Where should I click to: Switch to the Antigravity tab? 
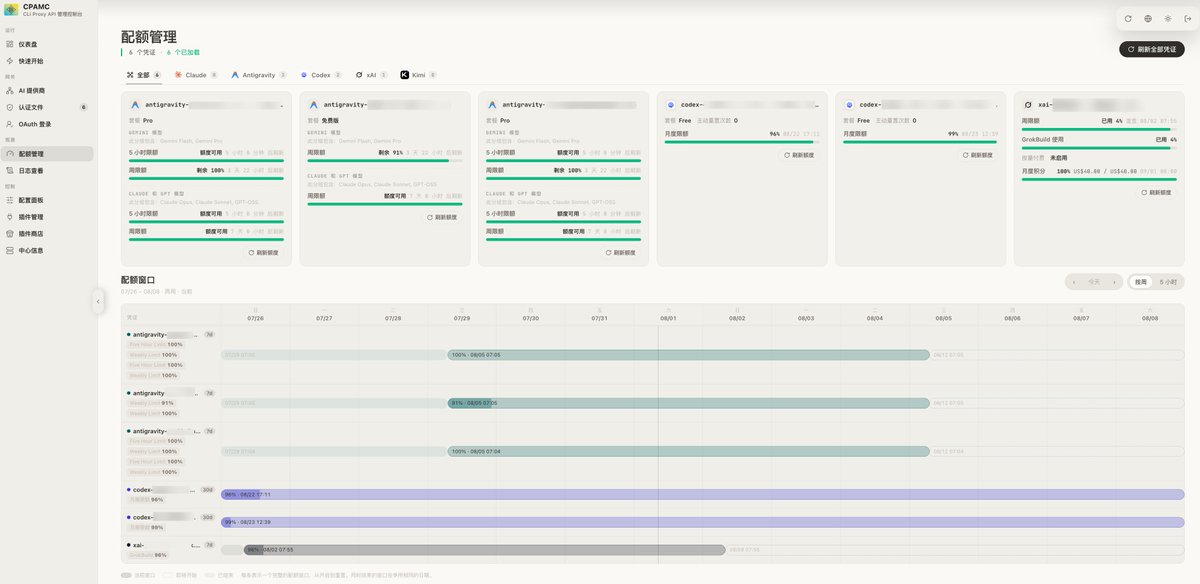coord(259,75)
